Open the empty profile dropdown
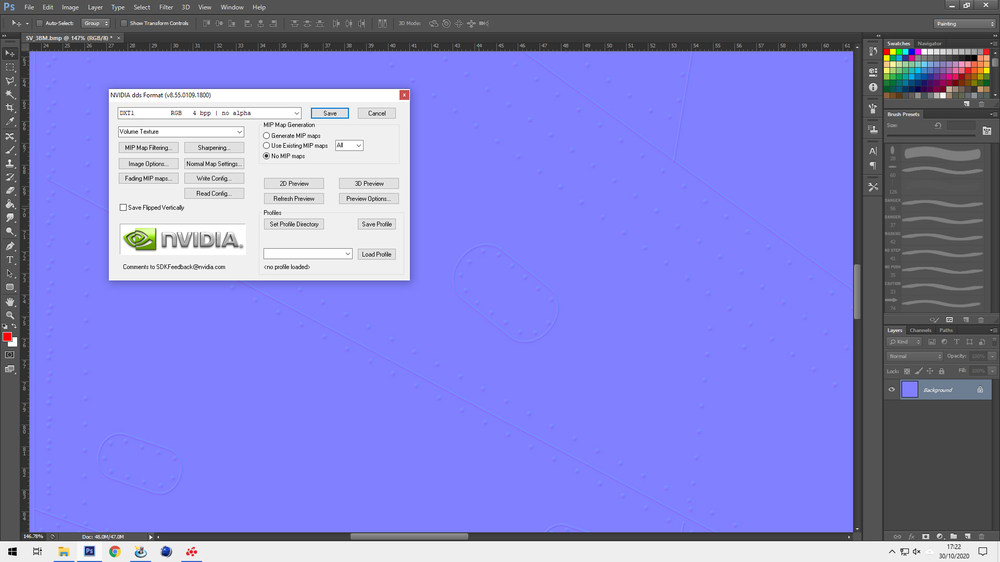The height and width of the screenshot is (562, 1000). coord(307,254)
